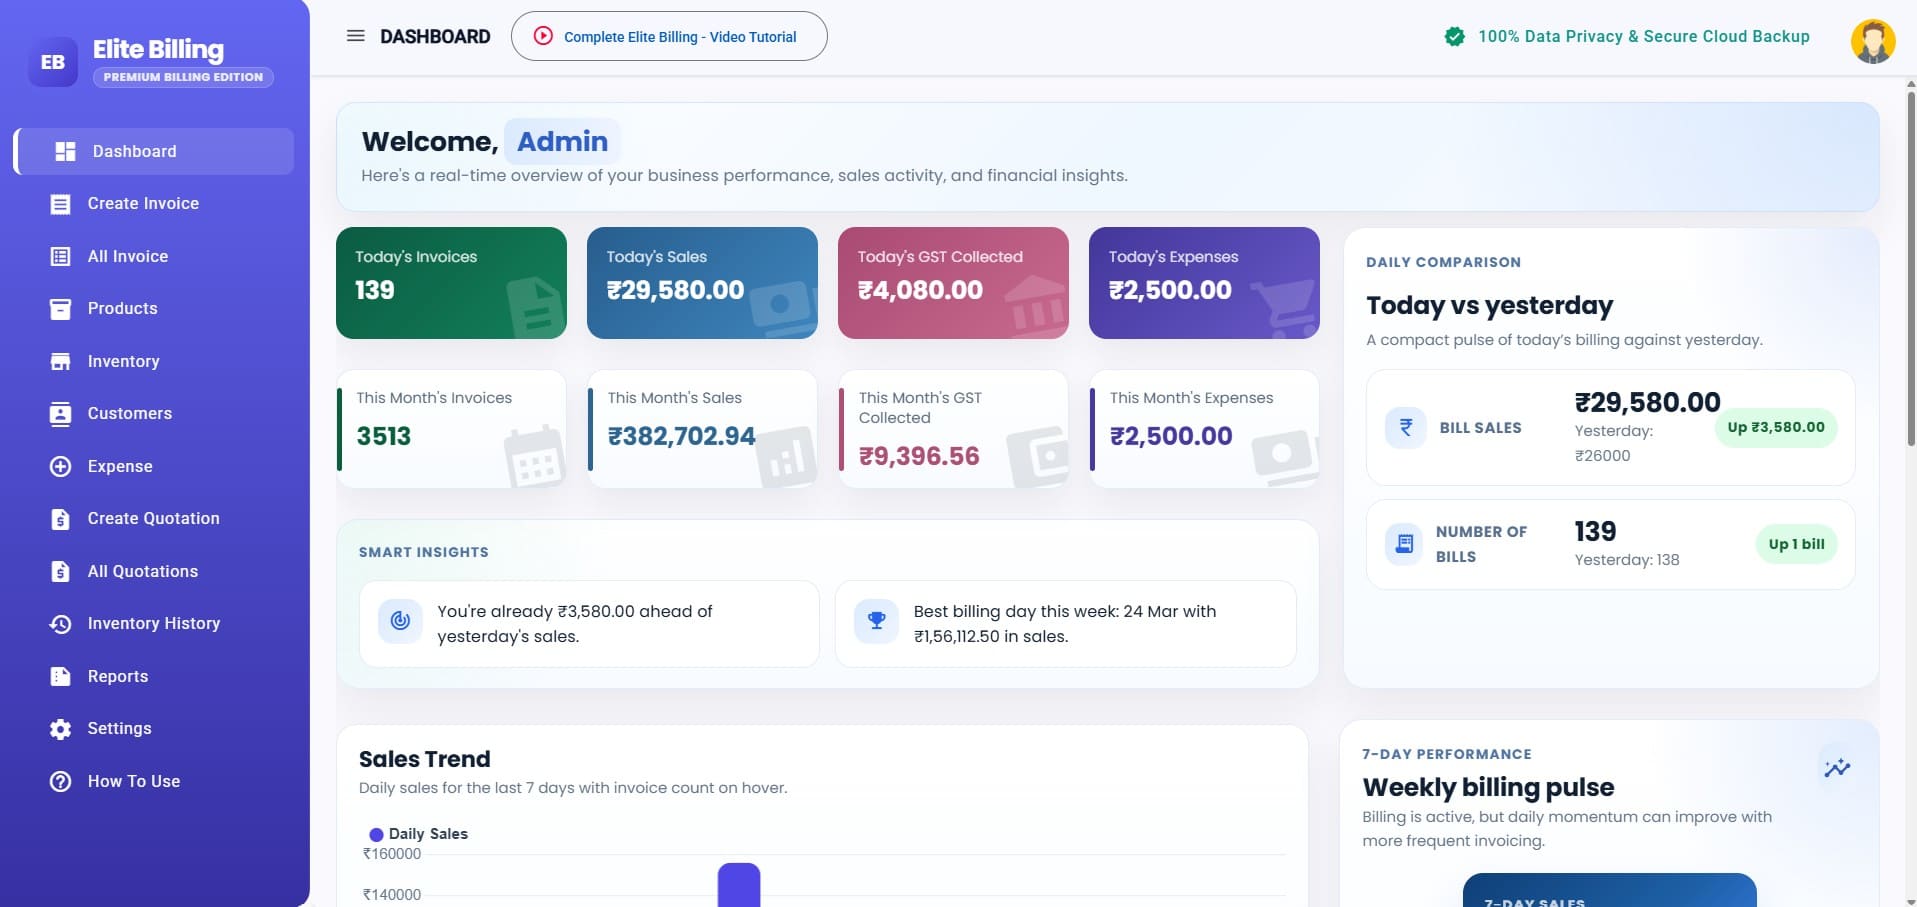Image resolution: width=1917 pixels, height=907 pixels.
Task: Click the Daily Sales legend color dot
Action: [376, 833]
